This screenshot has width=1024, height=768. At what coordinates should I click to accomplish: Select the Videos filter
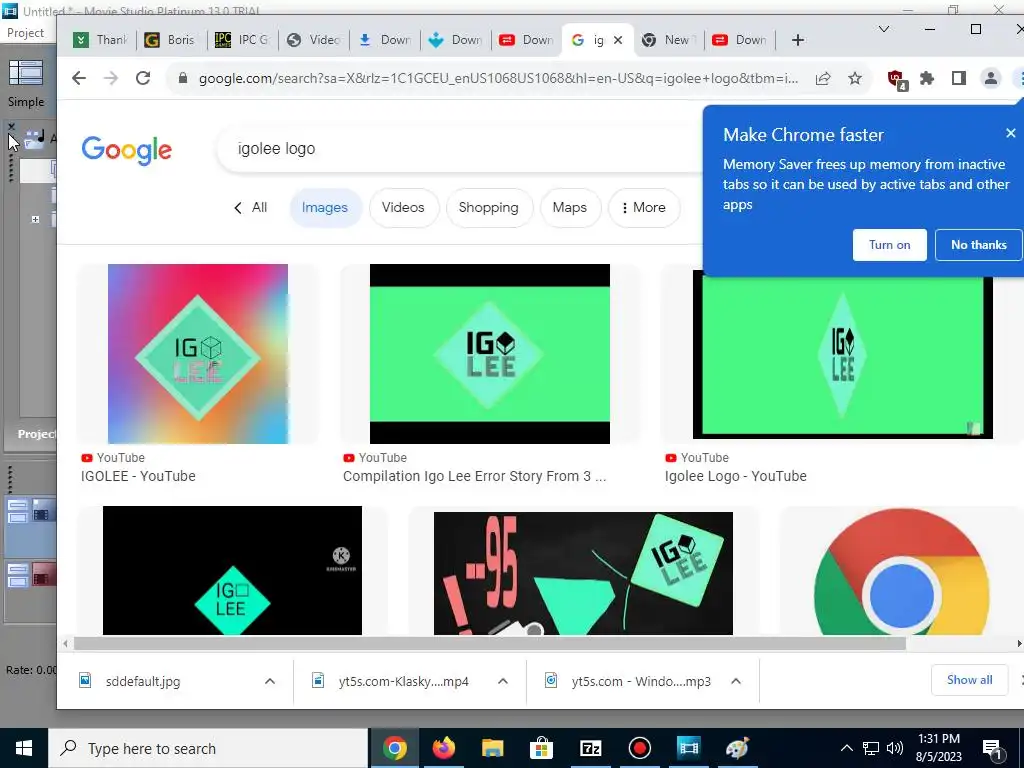coord(403,208)
